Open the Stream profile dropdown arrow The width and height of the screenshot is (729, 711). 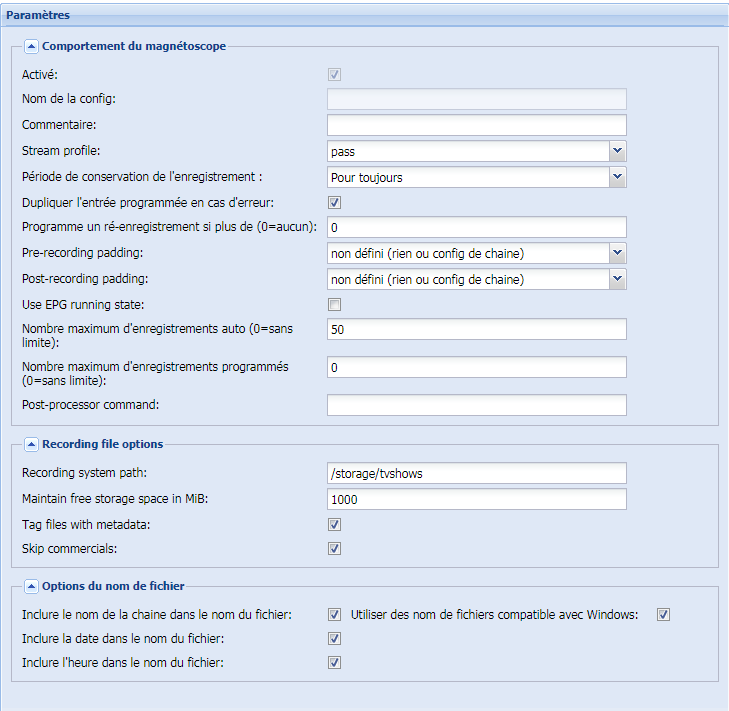point(617,151)
